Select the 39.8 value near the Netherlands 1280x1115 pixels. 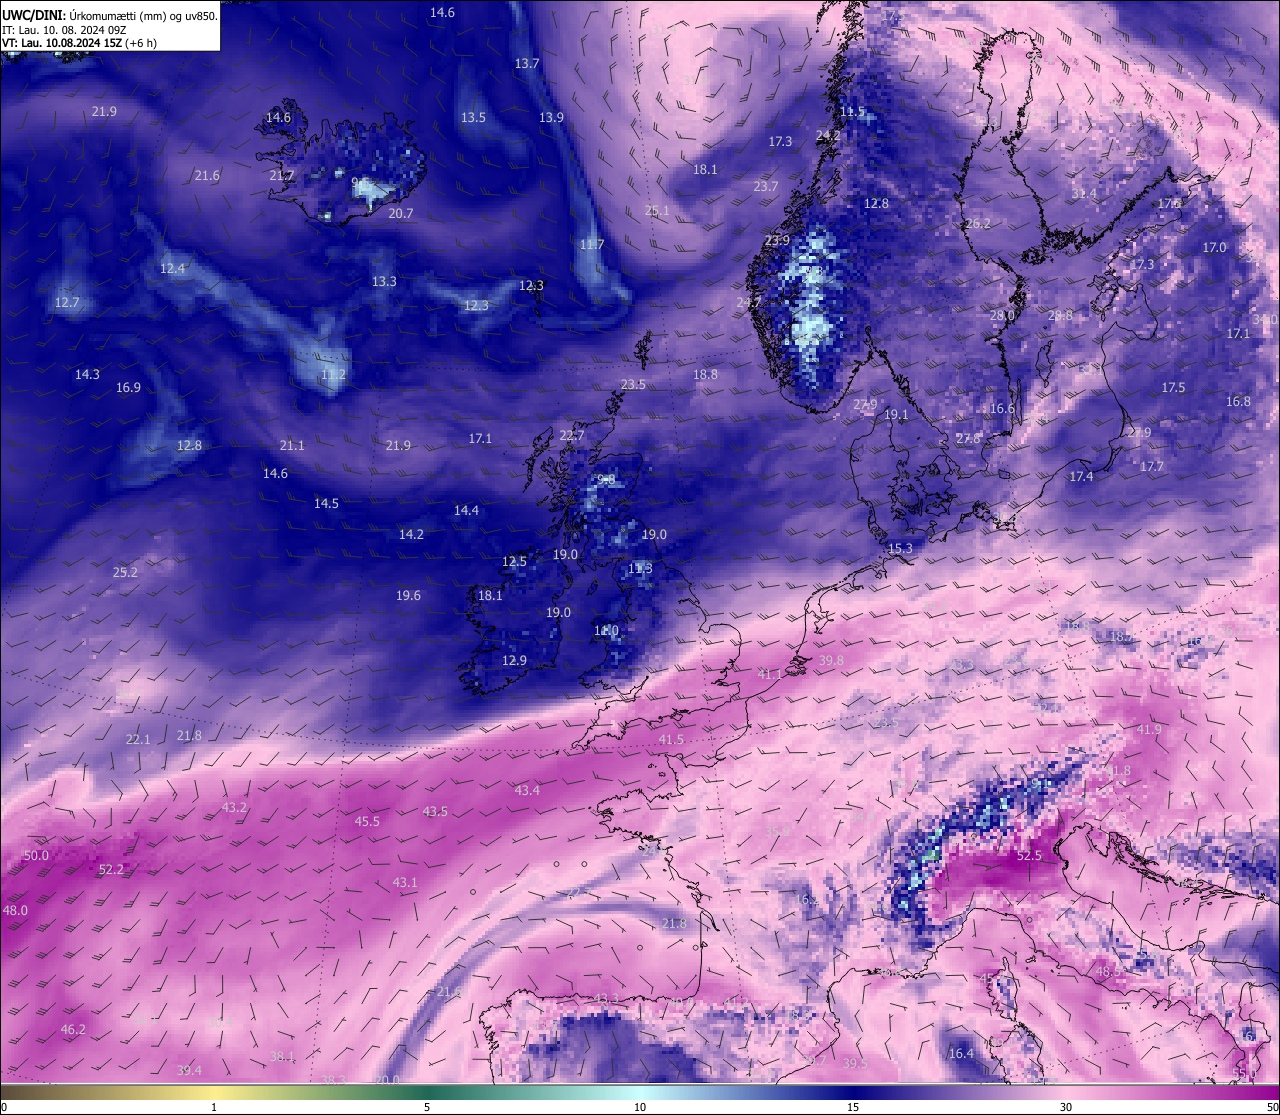click(831, 661)
